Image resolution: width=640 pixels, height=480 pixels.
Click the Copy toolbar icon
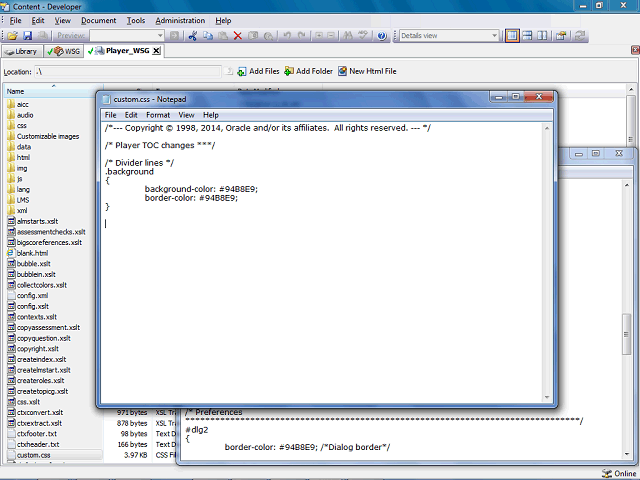208,36
